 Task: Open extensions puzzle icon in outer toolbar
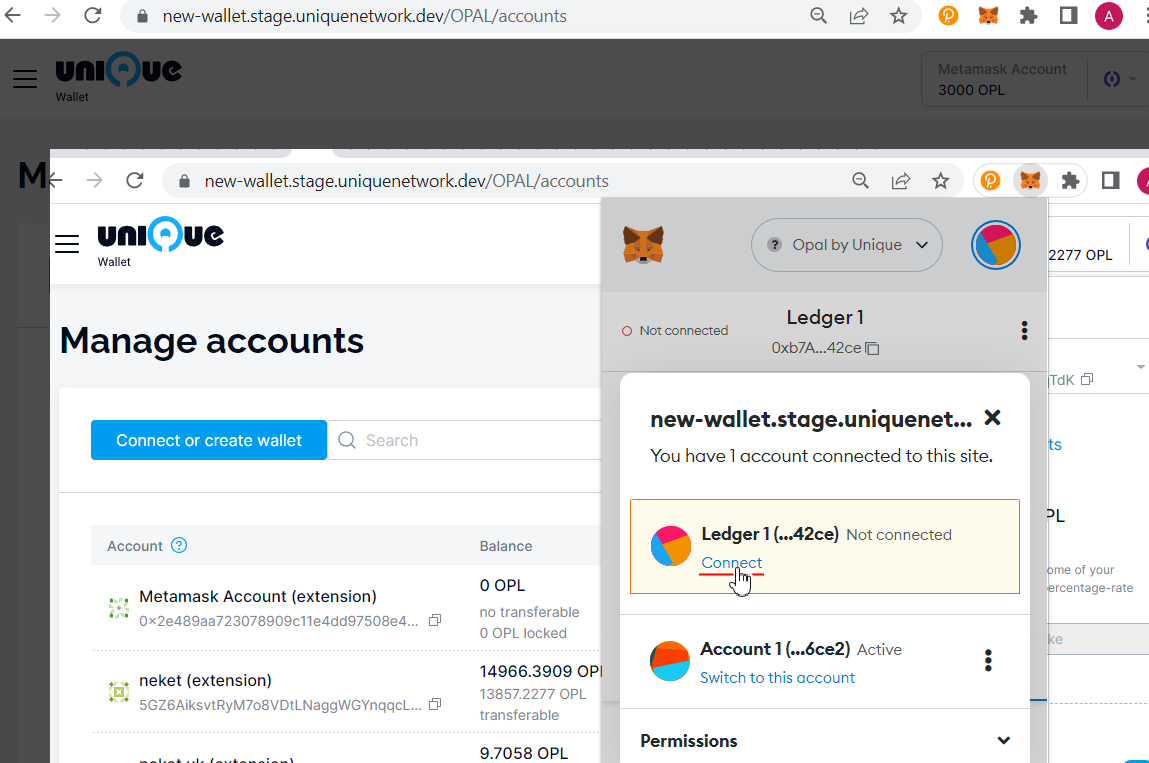coord(1028,15)
